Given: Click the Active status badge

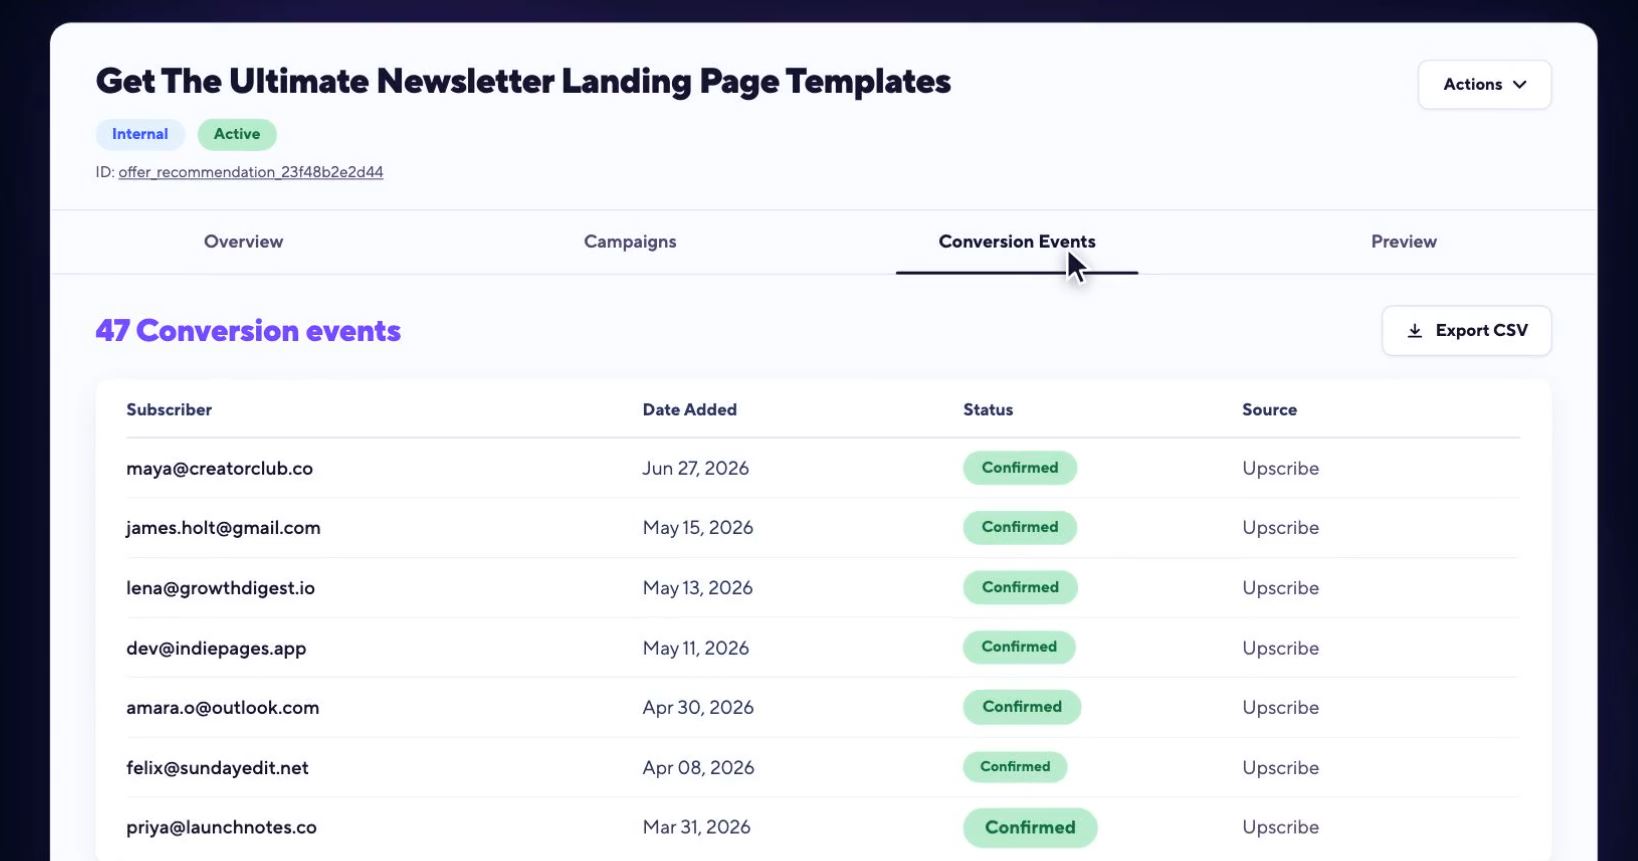Looking at the screenshot, I should [x=237, y=134].
